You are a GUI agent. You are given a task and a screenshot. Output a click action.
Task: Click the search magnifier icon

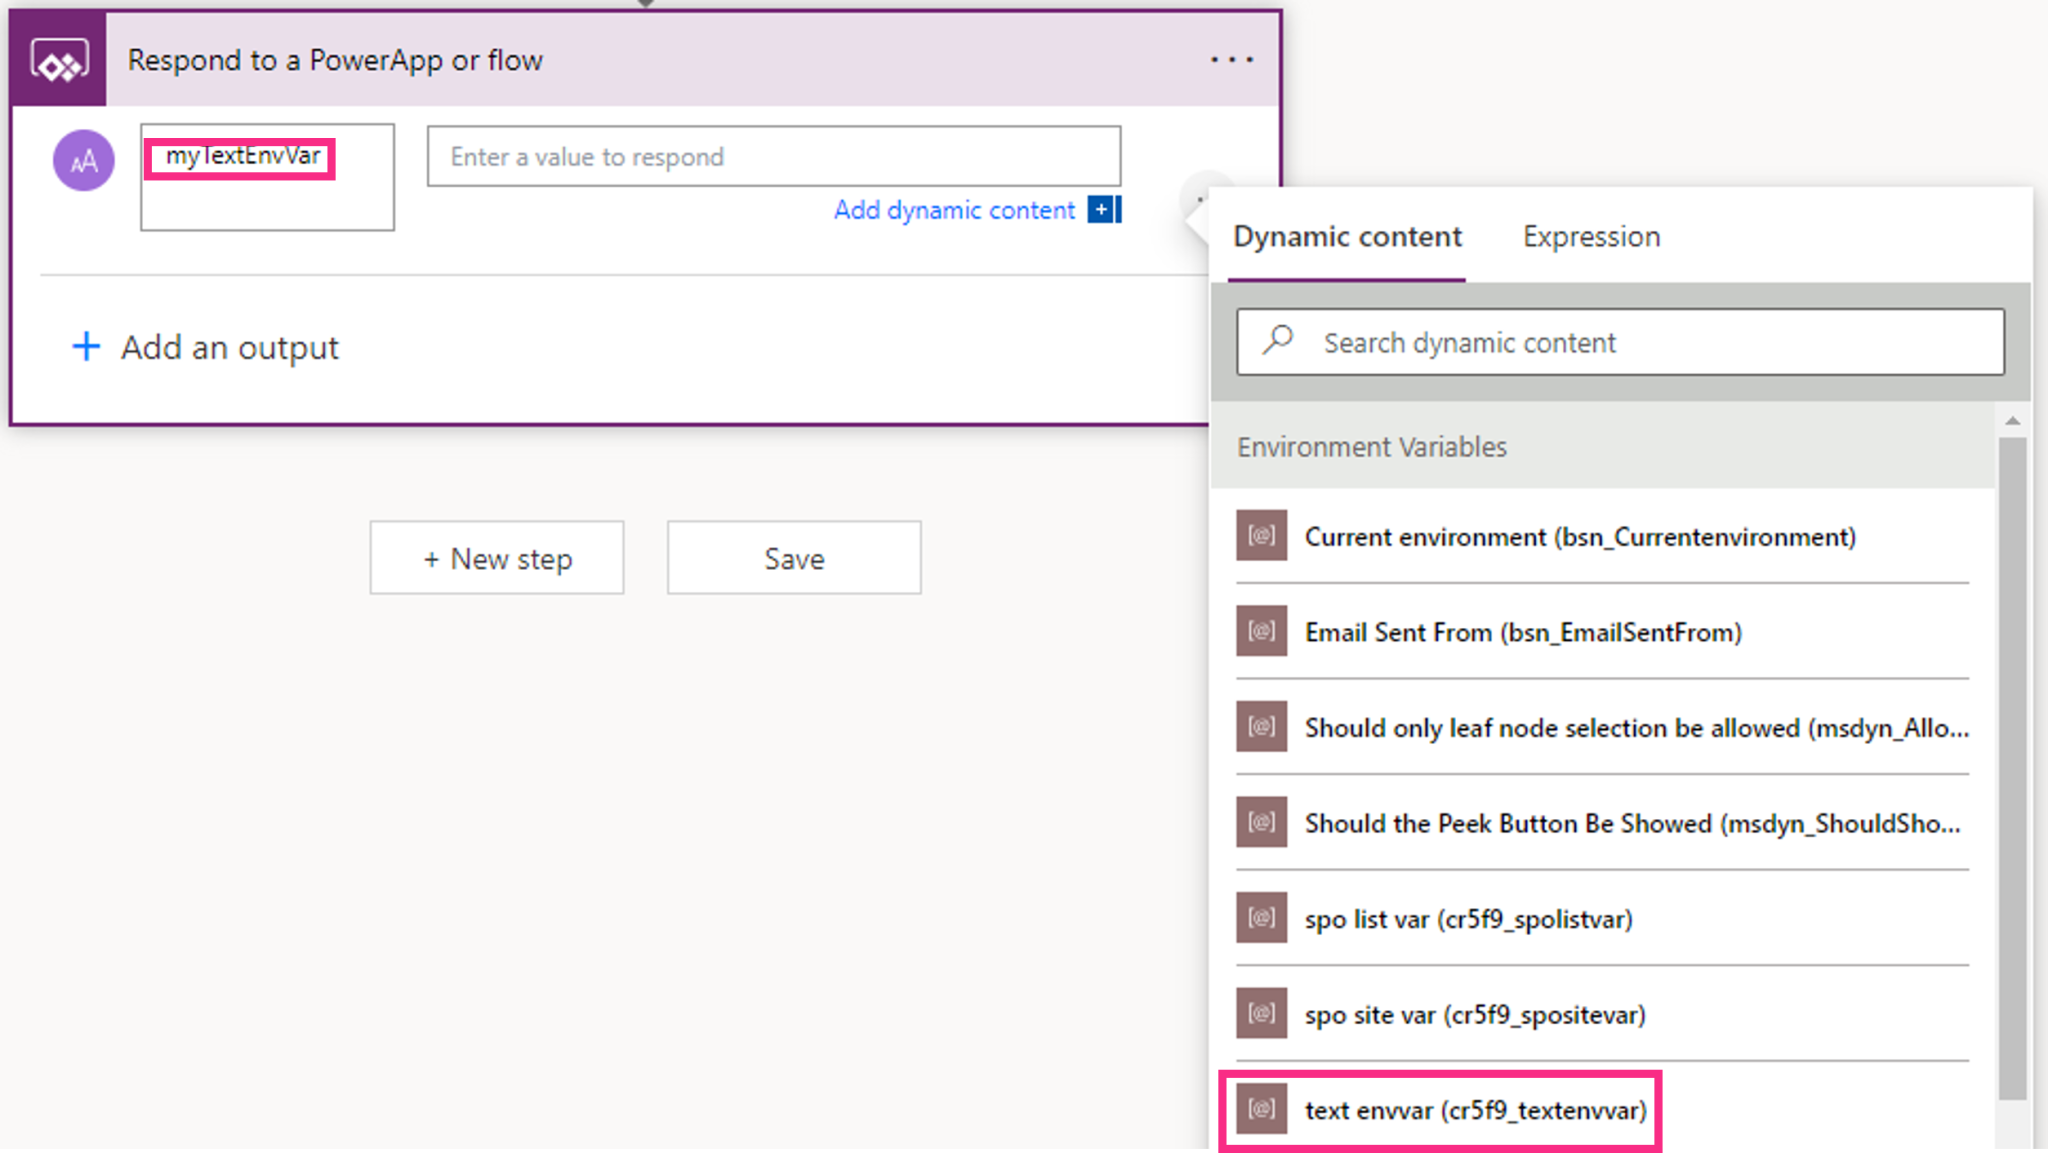click(x=1278, y=341)
